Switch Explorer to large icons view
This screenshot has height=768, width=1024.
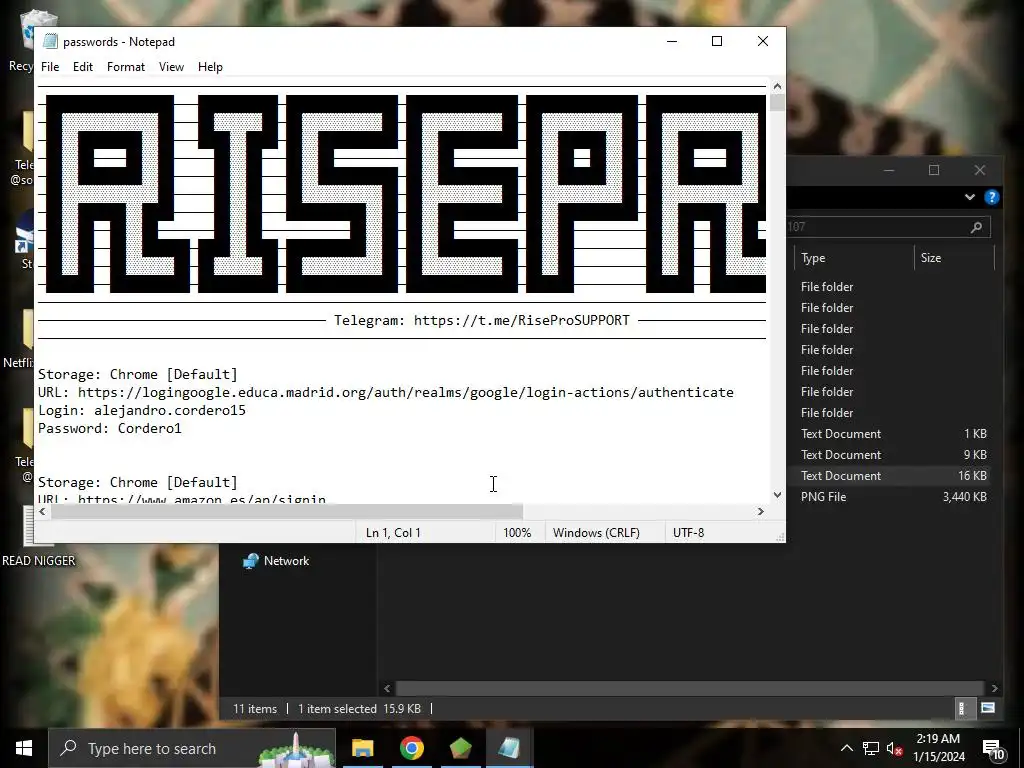coord(987,708)
